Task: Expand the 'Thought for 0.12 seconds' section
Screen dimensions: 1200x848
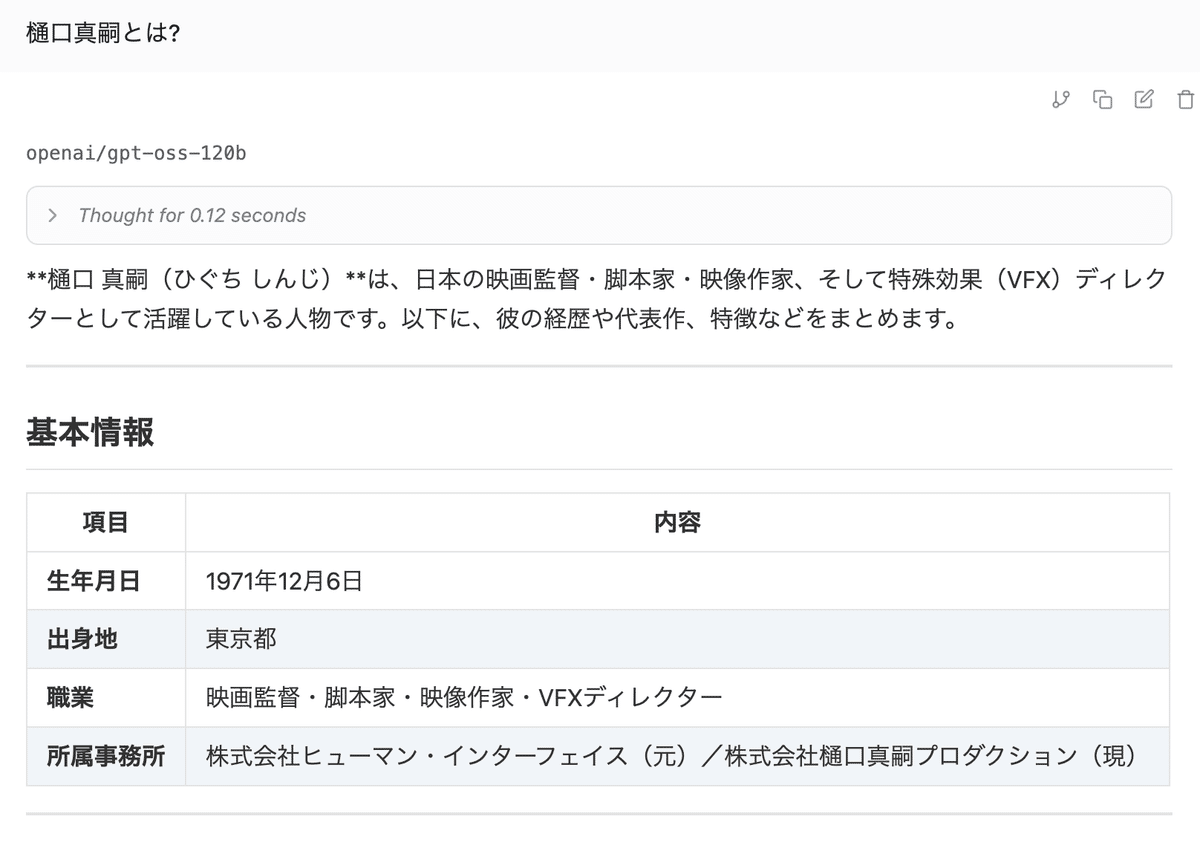Action: pyautogui.click(x=190, y=215)
